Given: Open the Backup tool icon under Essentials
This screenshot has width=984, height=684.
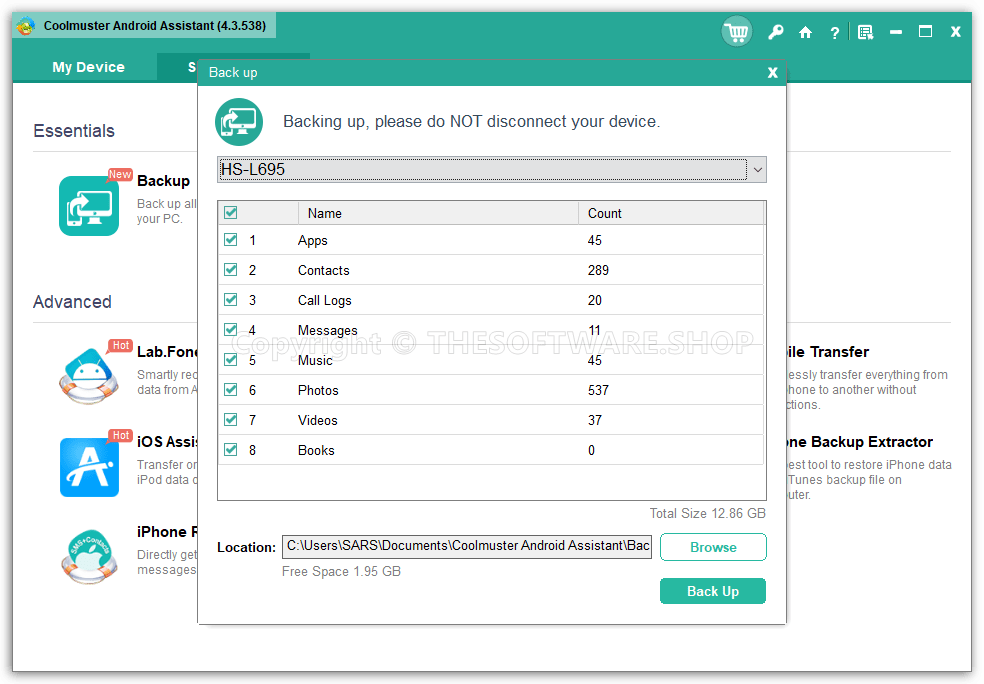Looking at the screenshot, I should point(89,206).
